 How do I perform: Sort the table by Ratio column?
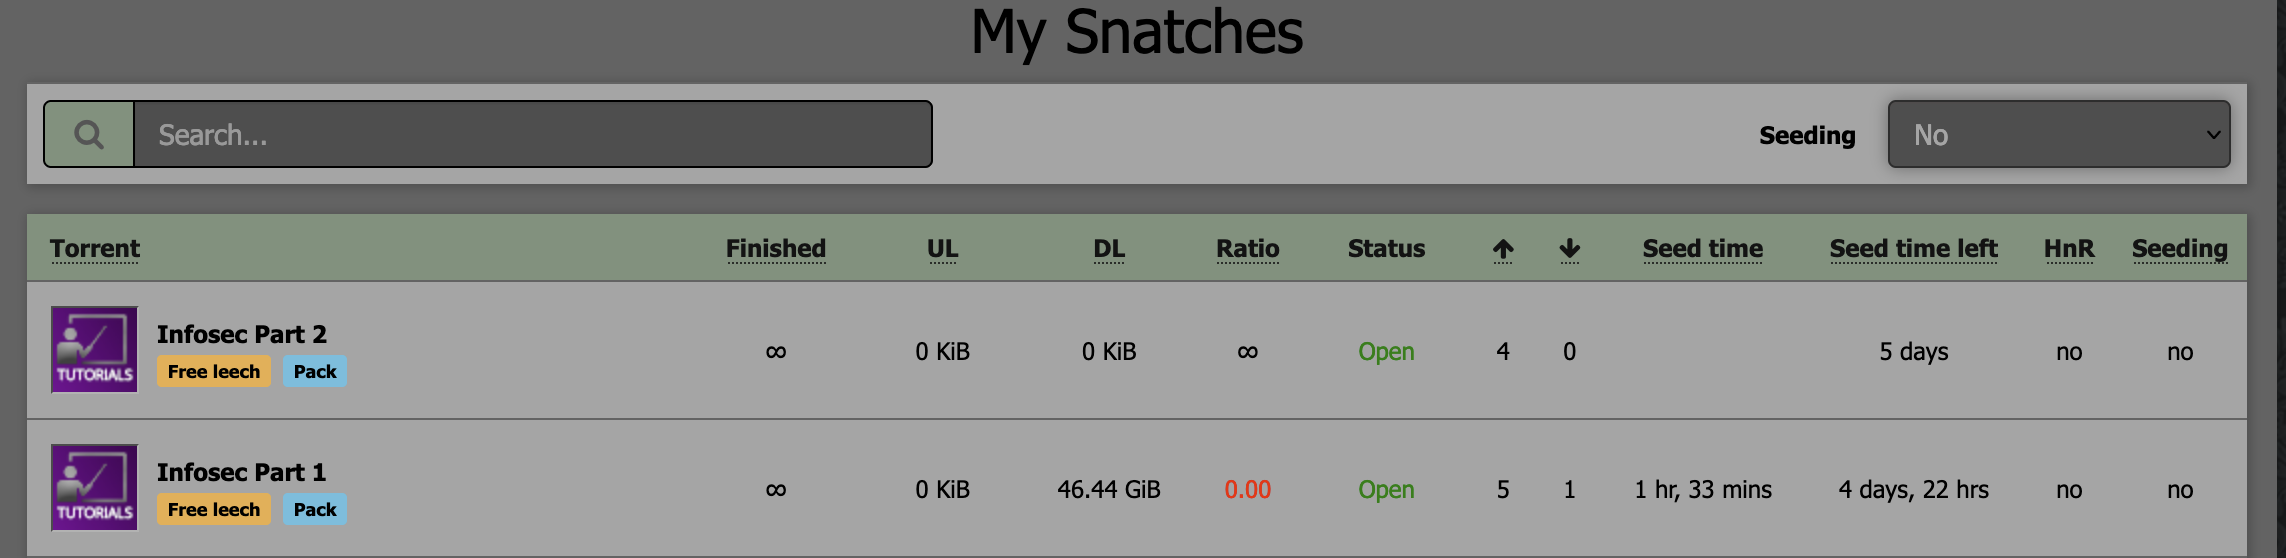pos(1247,248)
